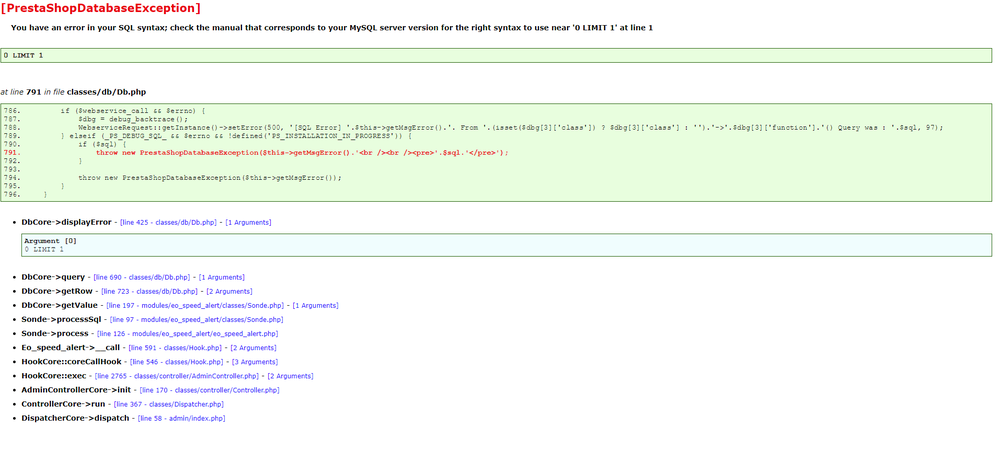Open line 170 Controller.php link
Screen dimensions: 1000x451
point(209,390)
